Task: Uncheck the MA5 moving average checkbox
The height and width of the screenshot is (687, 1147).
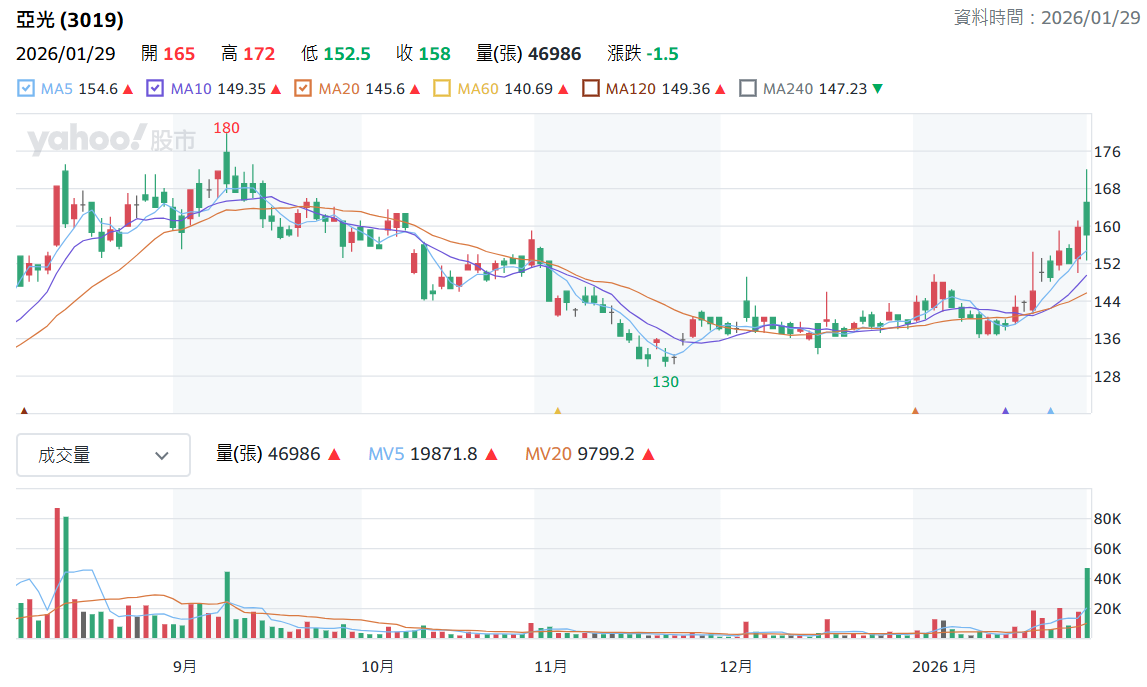Action: 26,89
